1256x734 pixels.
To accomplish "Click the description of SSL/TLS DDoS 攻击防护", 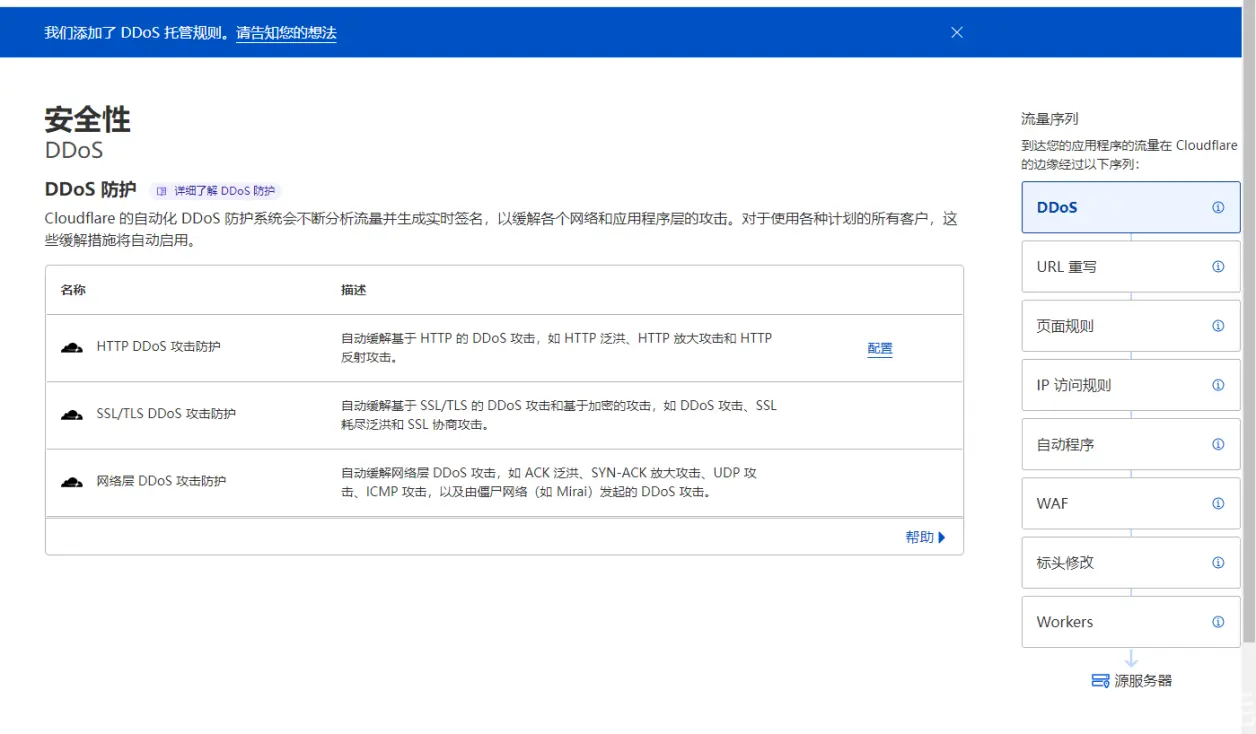I will (559, 415).
